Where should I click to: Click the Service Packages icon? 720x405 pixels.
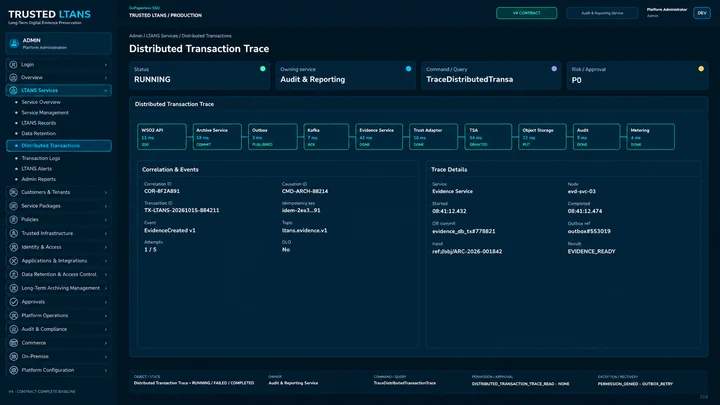(x=14, y=206)
